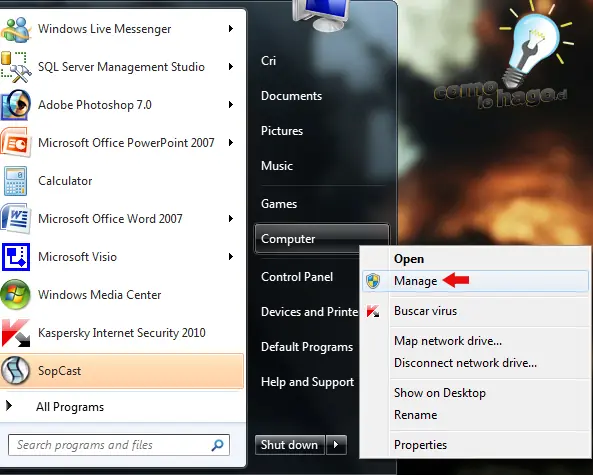Click the Kaspersky Internet Security 2010 icon
The height and width of the screenshot is (475, 593).
click(x=16, y=333)
